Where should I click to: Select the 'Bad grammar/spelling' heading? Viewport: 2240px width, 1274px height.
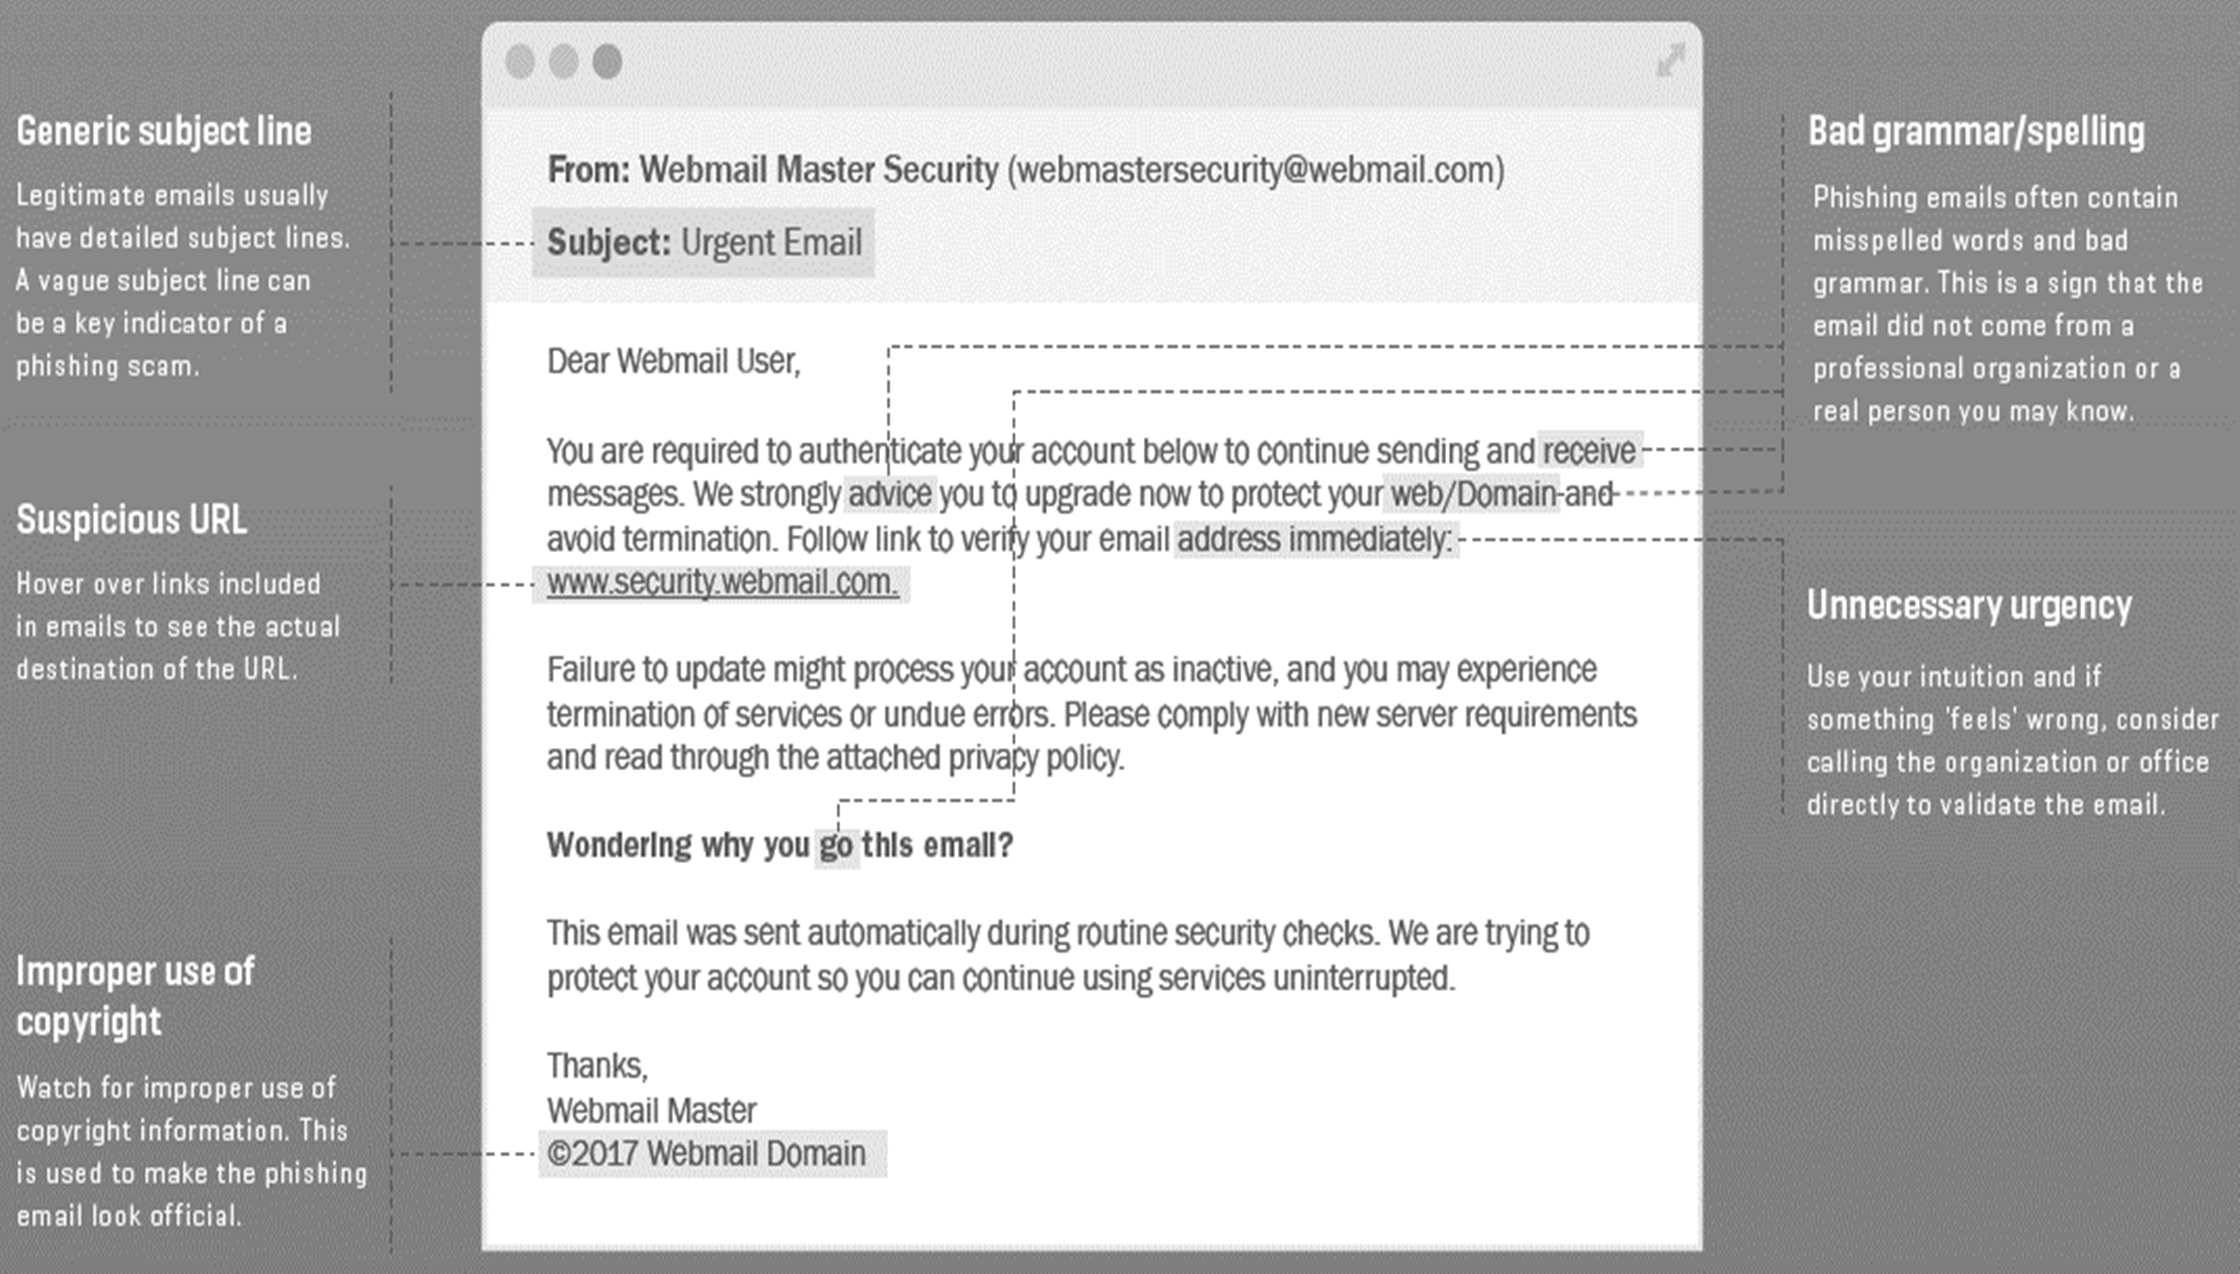[x=1976, y=131]
